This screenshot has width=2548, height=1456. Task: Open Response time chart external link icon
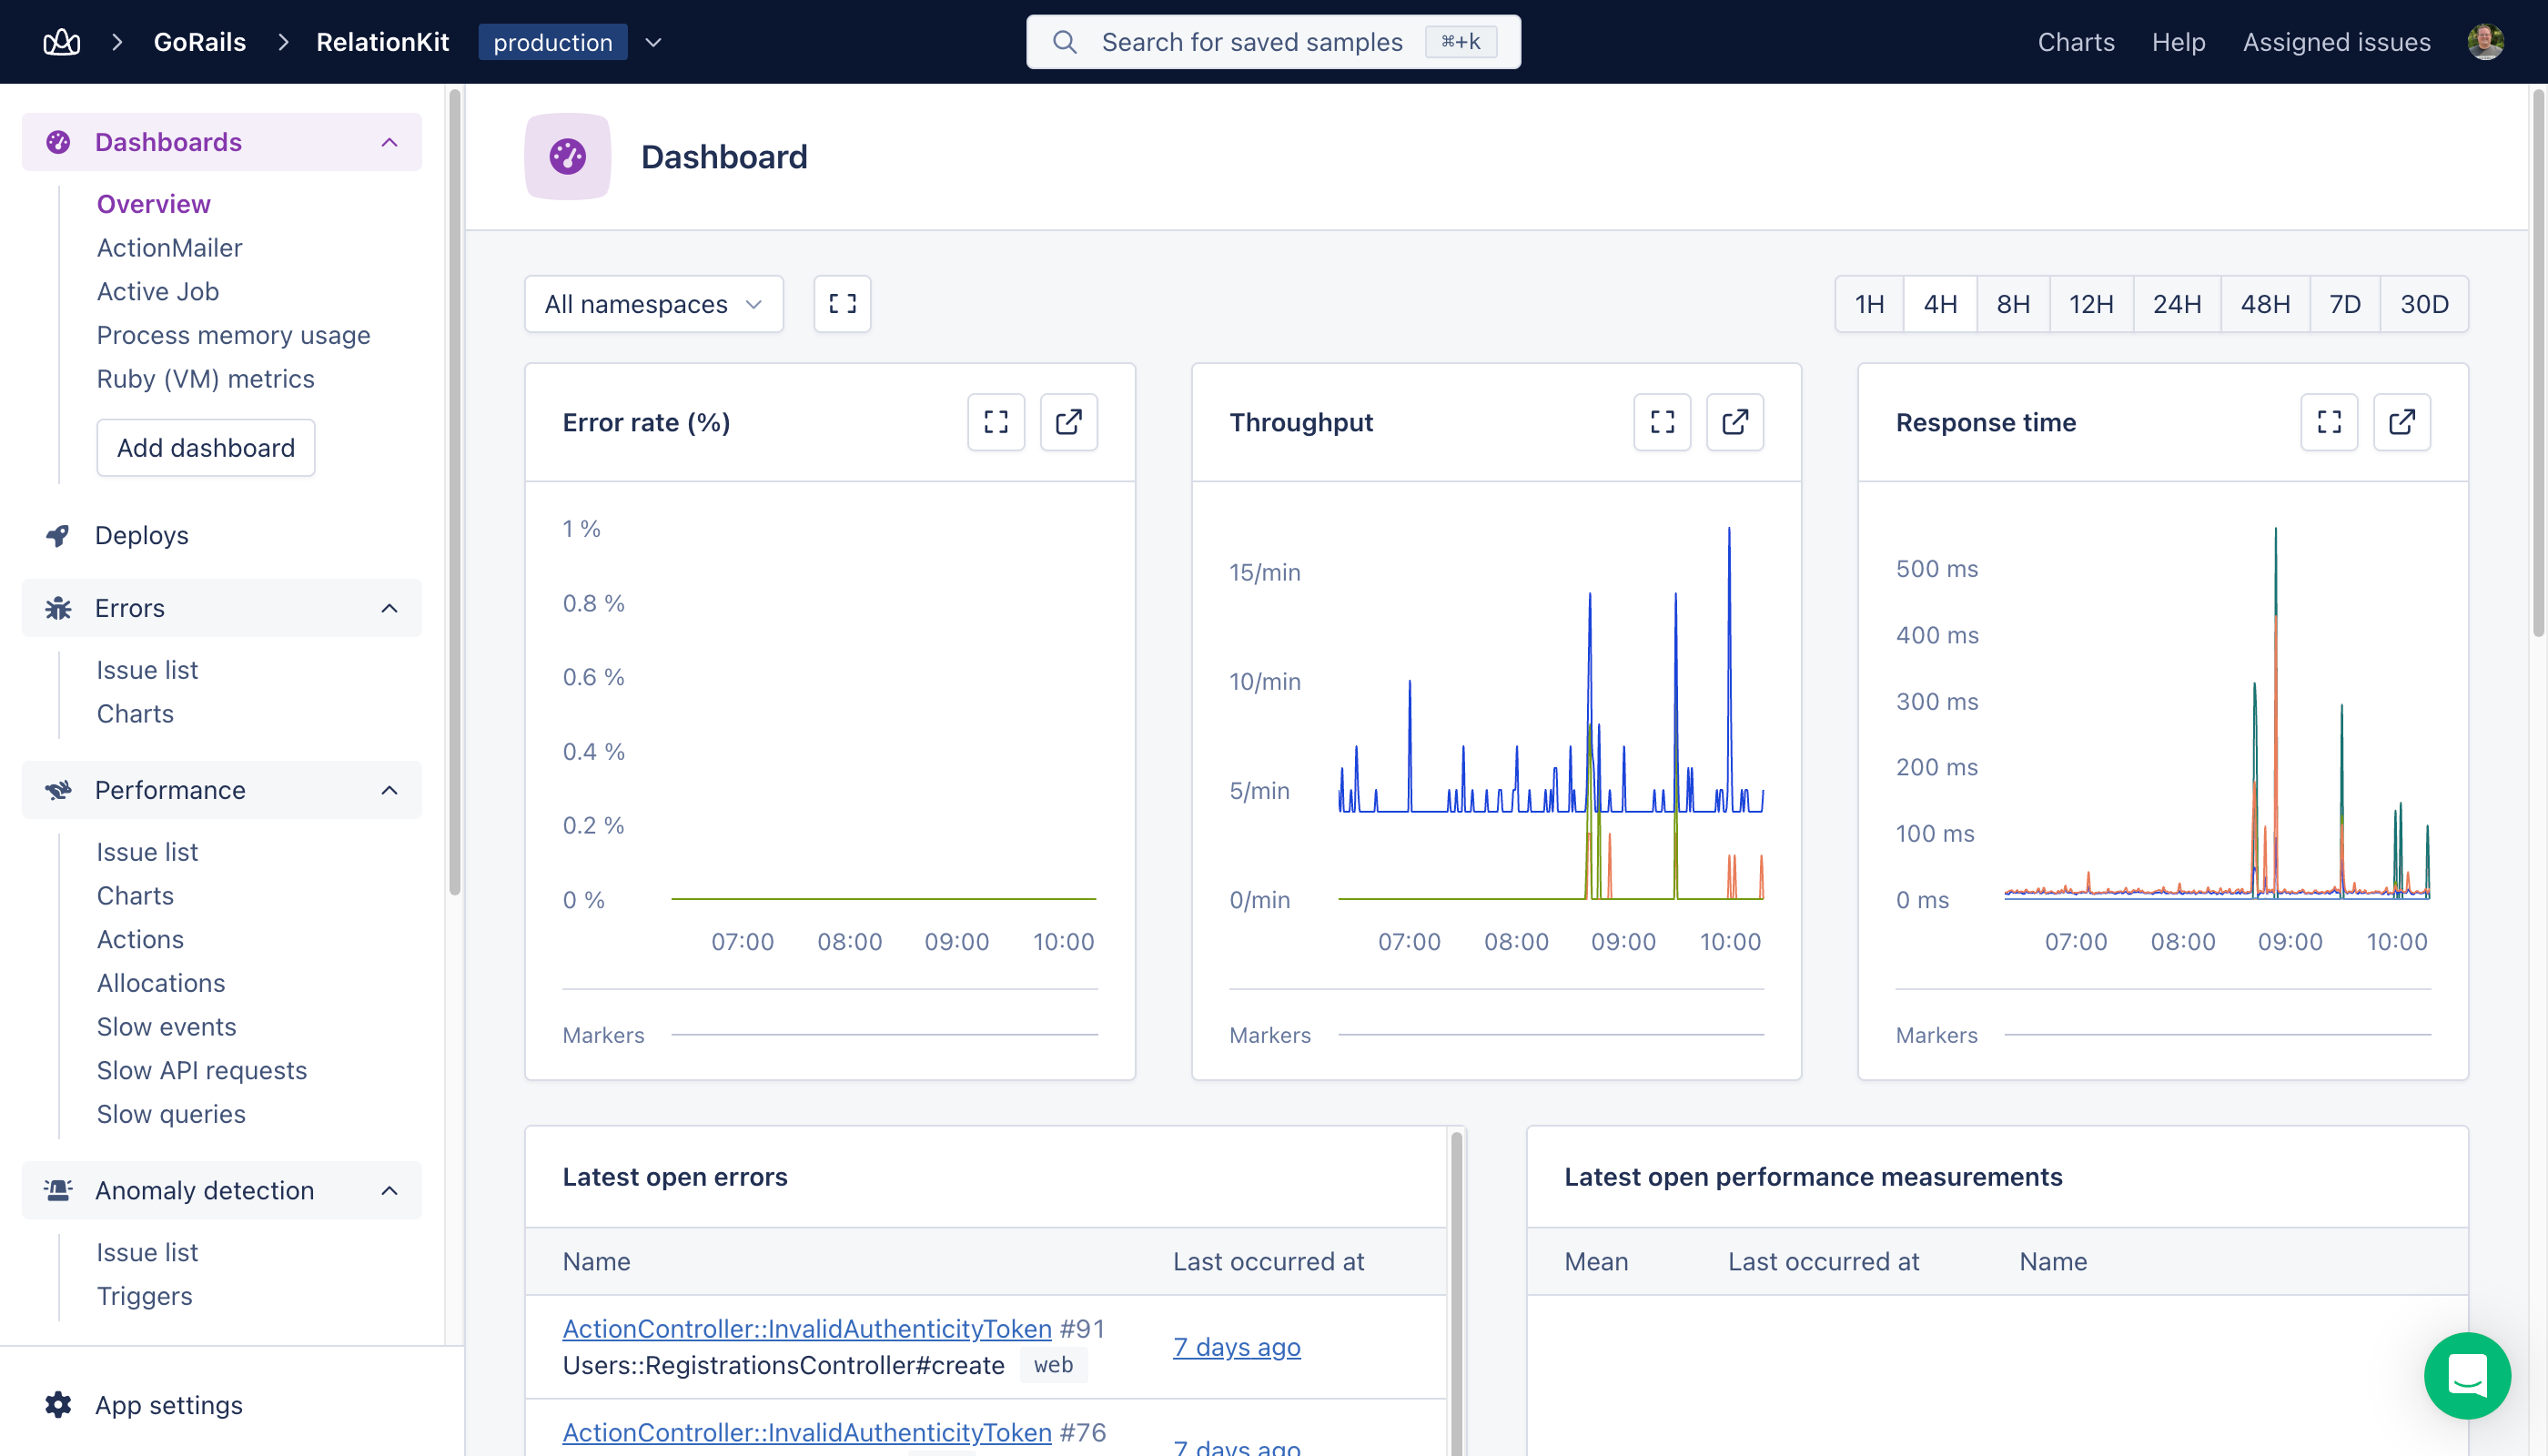click(x=2402, y=422)
